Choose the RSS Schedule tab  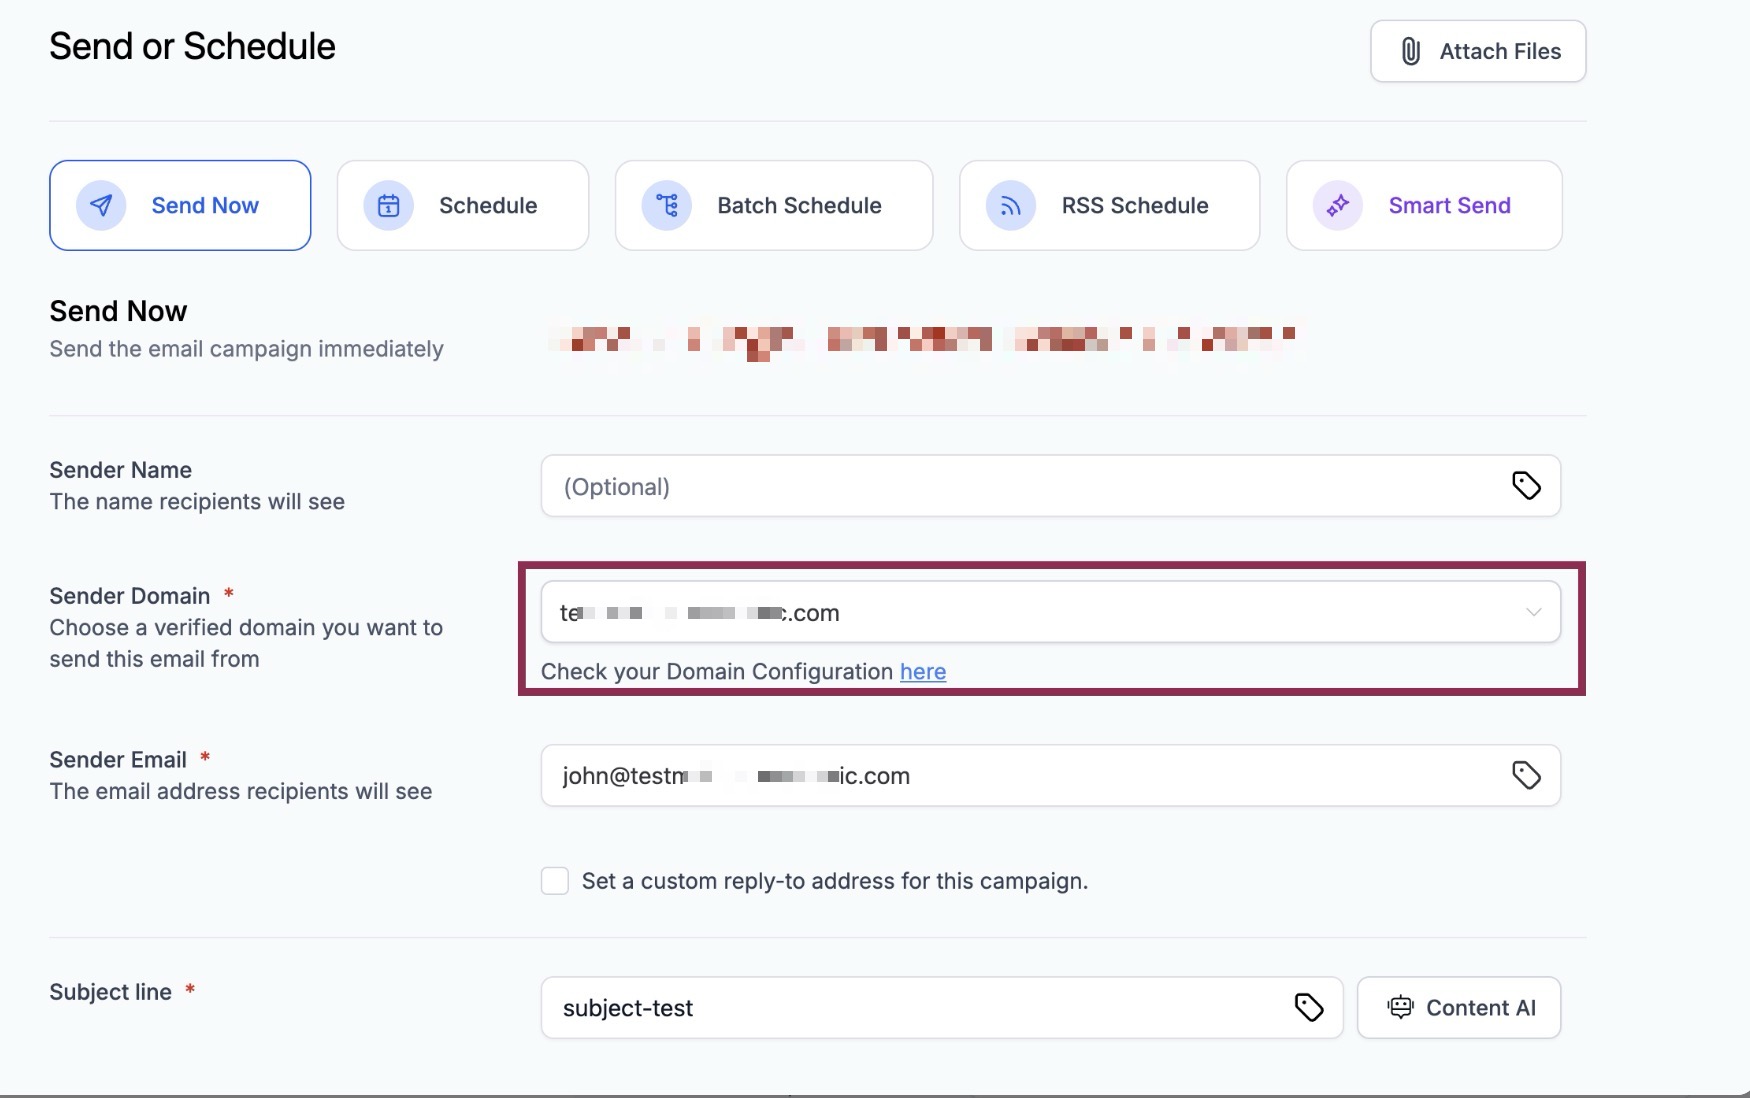pyautogui.click(x=1134, y=206)
